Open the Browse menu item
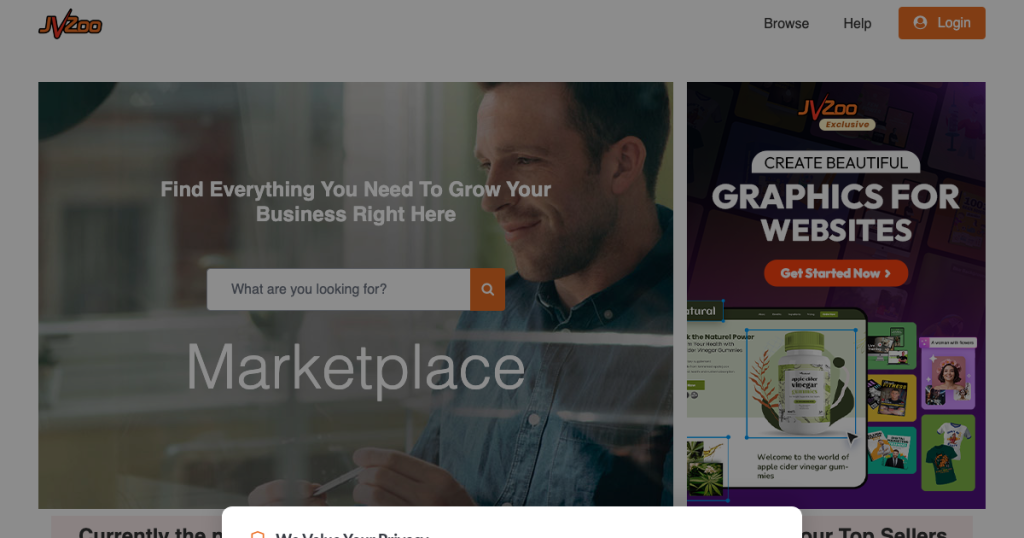The image size is (1024, 538). (786, 24)
